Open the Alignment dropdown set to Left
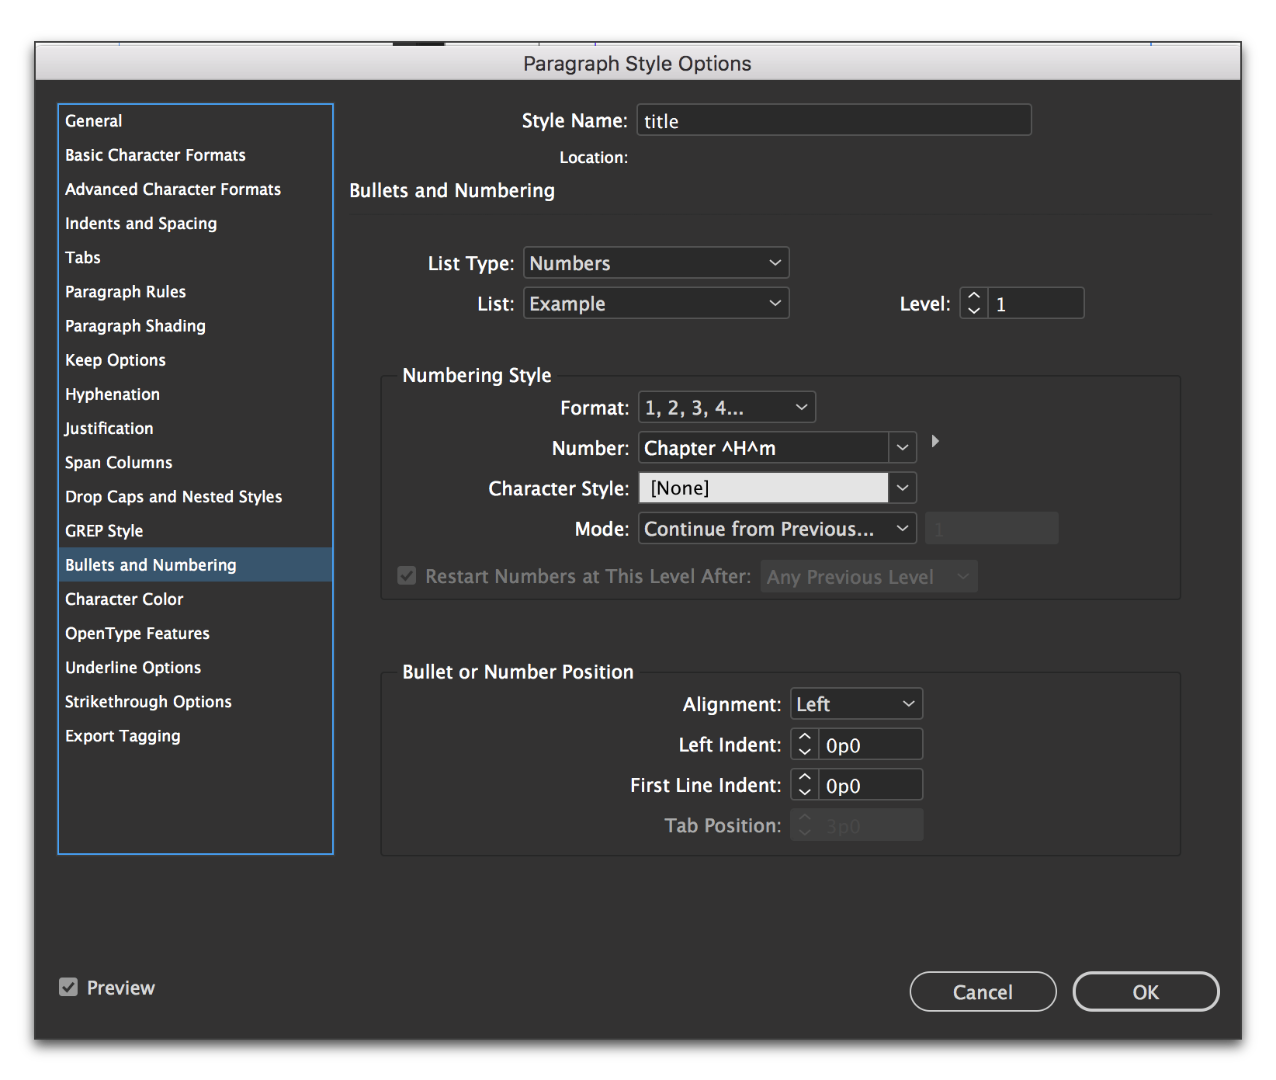The width and height of the screenshot is (1276, 1080). (856, 704)
